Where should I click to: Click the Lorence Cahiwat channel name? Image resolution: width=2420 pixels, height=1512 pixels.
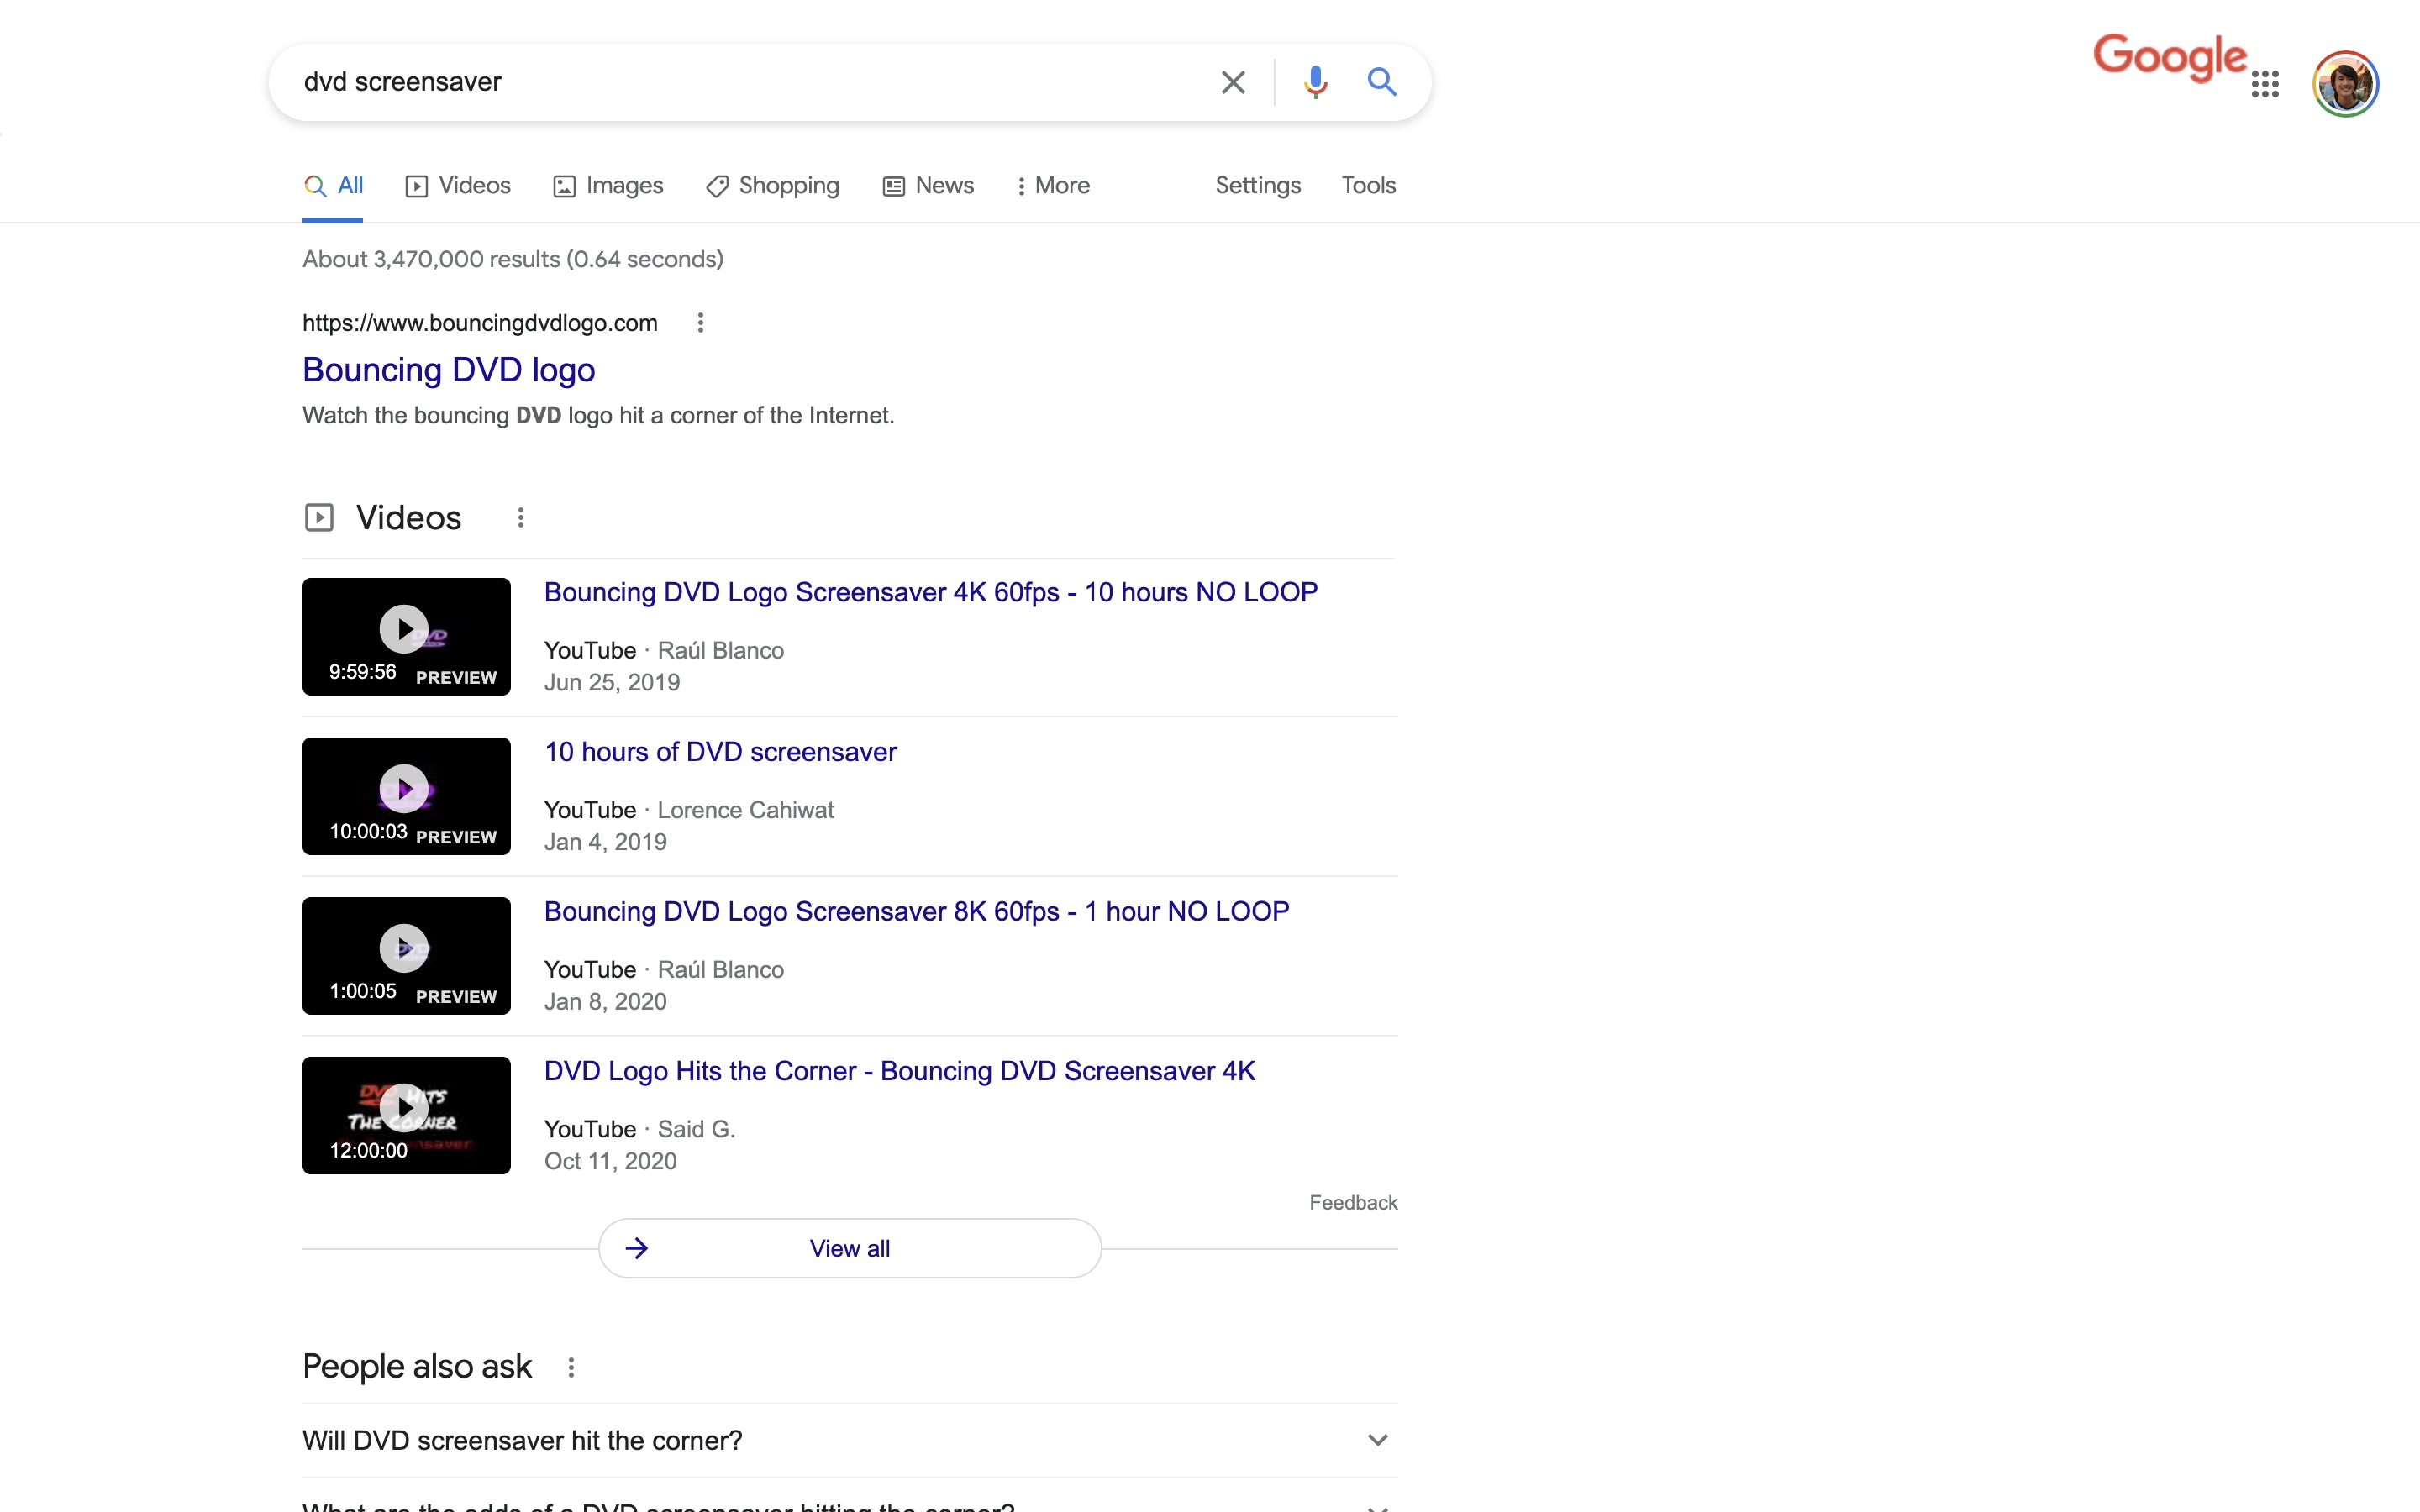[x=746, y=810]
